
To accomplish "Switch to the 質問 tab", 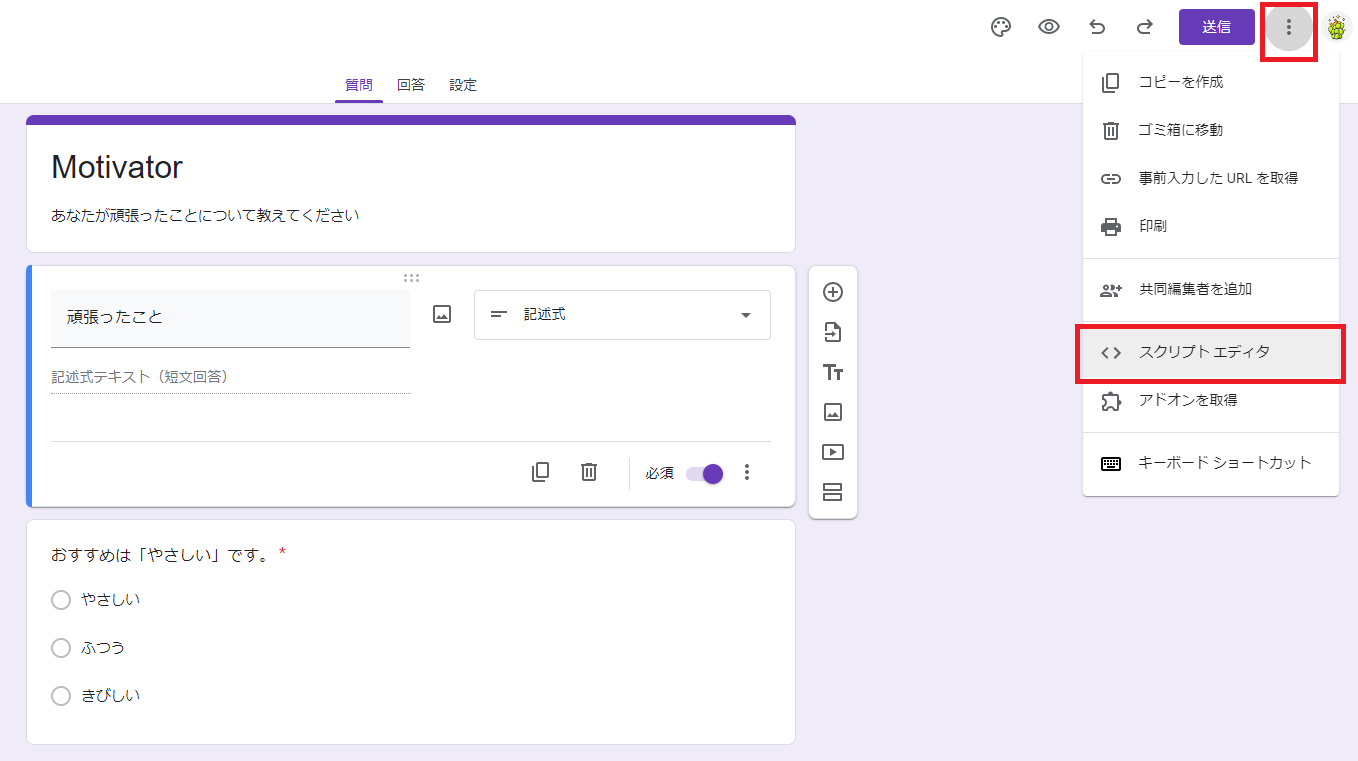I will pyautogui.click(x=359, y=85).
